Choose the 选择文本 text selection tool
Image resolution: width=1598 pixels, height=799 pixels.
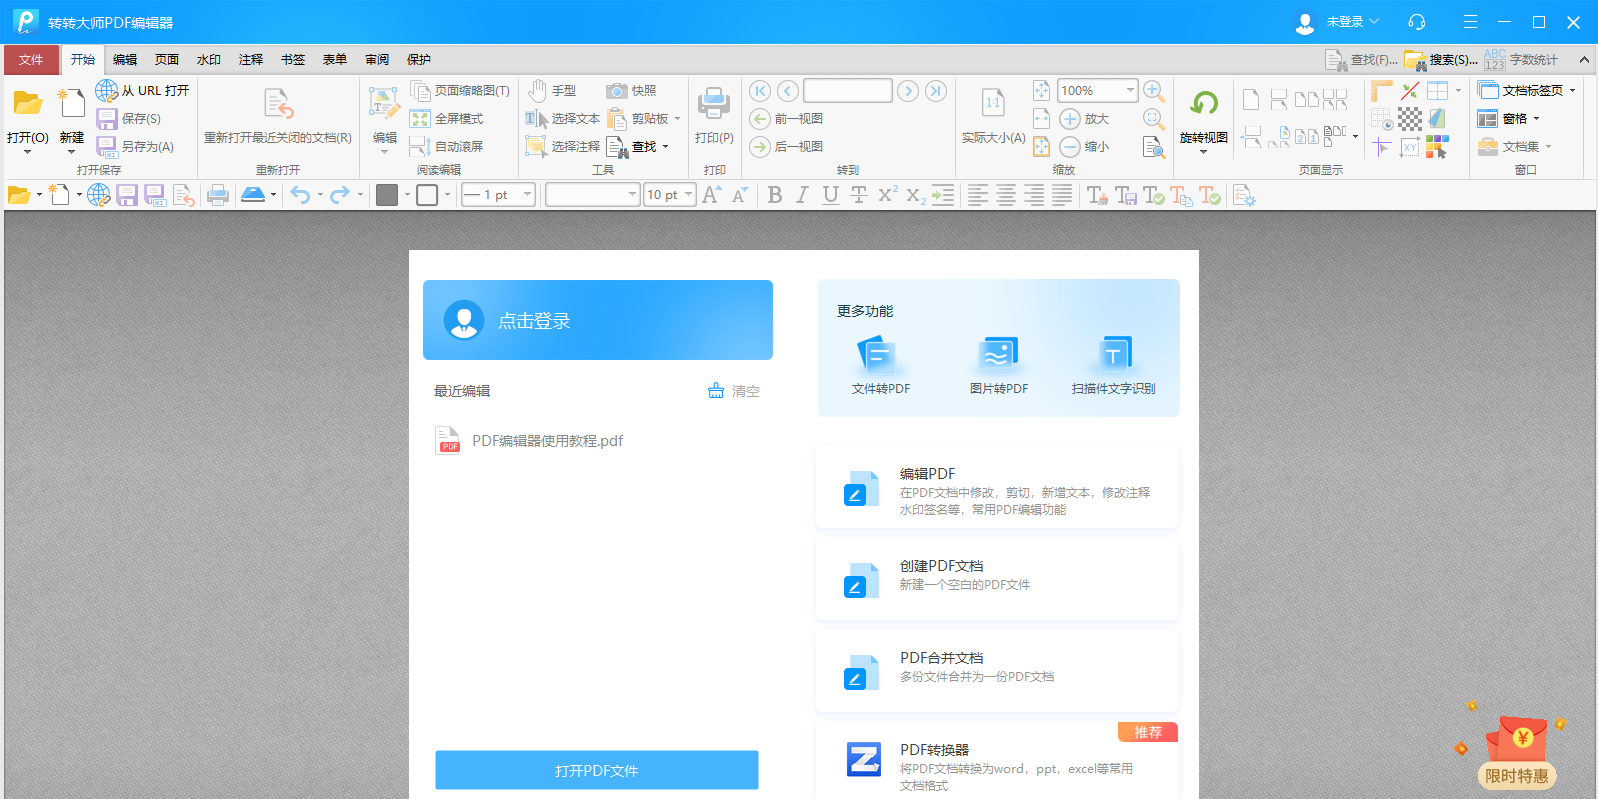point(563,119)
